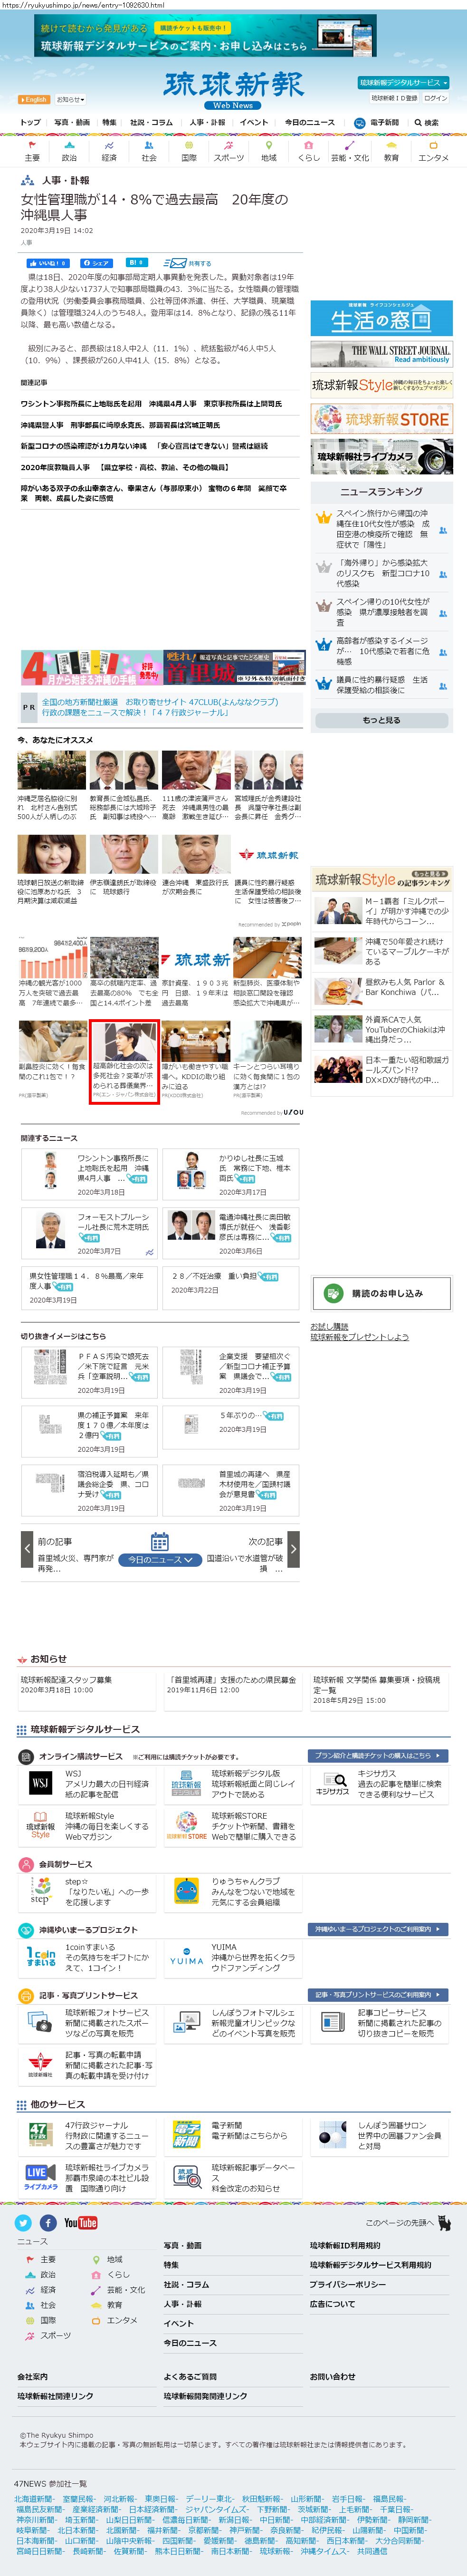Expand the お知らせ dropdown beside English
Viewport: 467px width, 2576px height.
click(70, 100)
